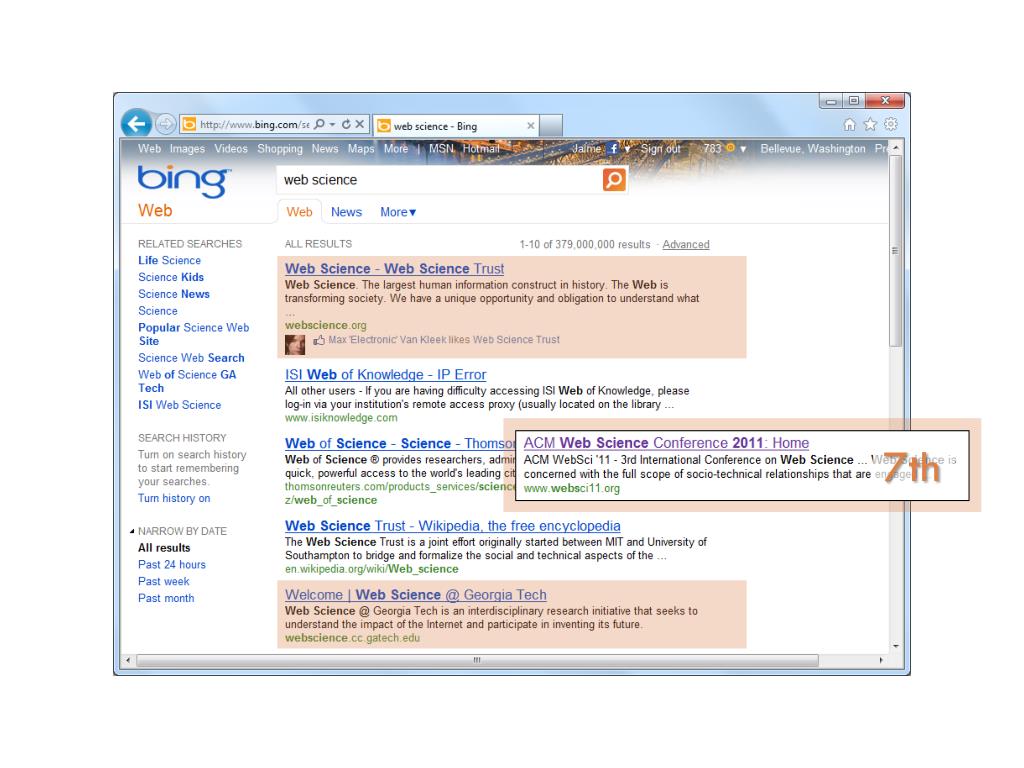Click Turn history on
Viewport: 1024px width, 768px height.
click(174, 498)
